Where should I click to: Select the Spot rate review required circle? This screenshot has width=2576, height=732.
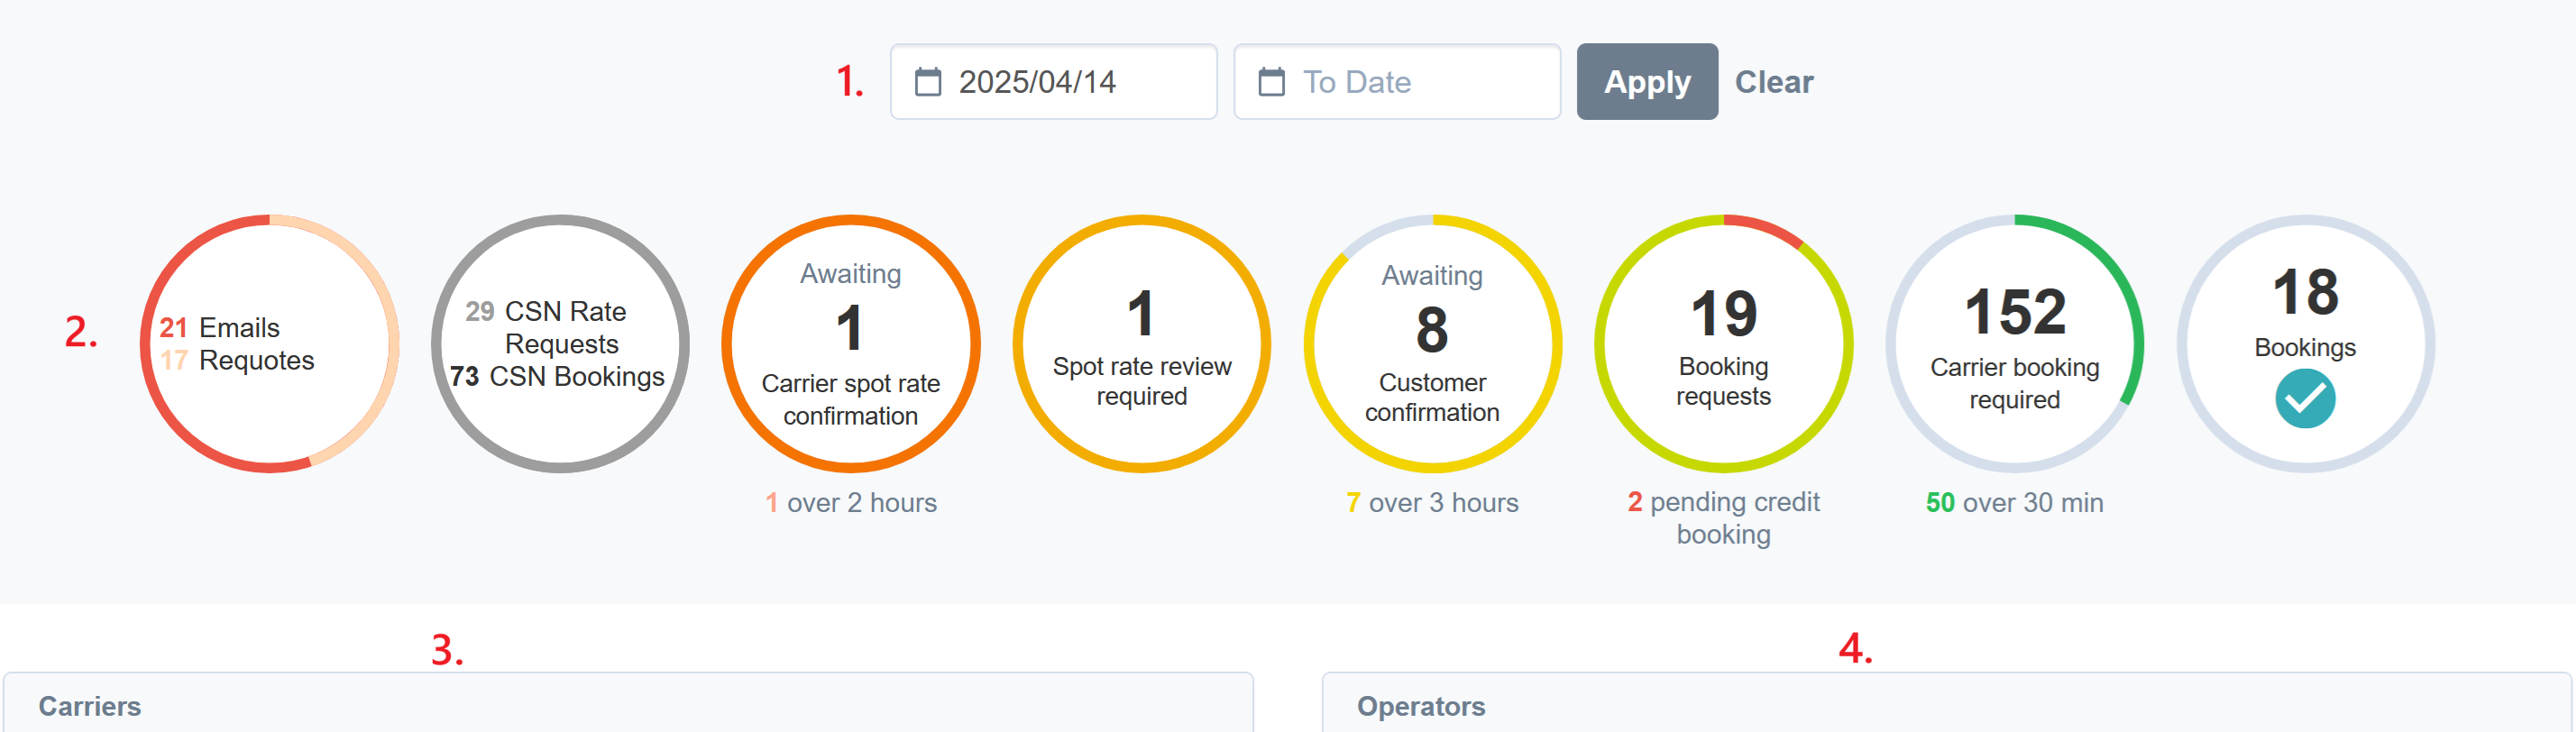(1141, 343)
